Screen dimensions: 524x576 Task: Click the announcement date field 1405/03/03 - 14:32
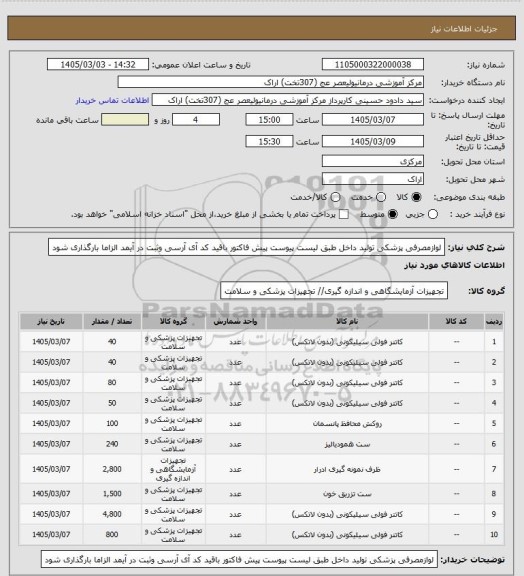click(x=98, y=64)
